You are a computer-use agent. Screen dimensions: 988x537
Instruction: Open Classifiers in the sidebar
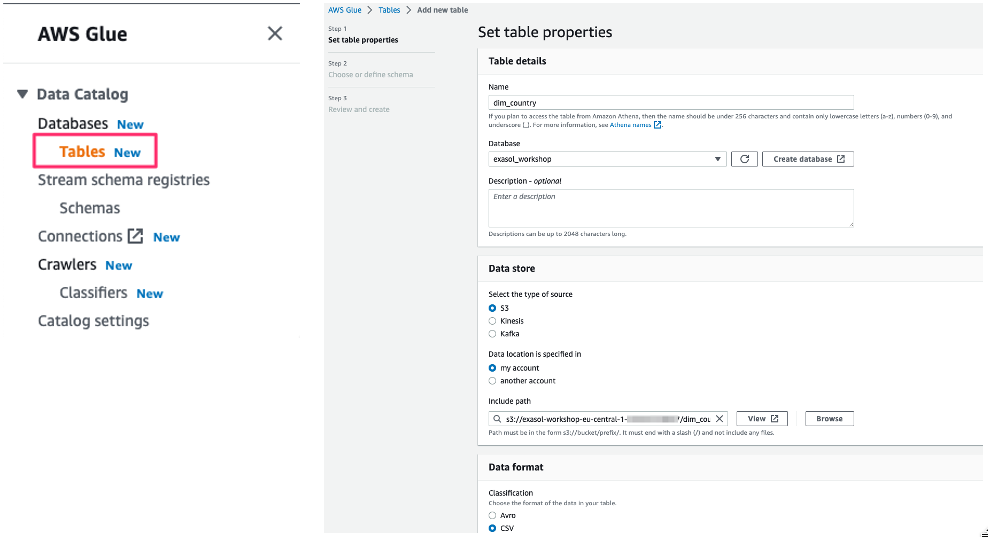coord(93,293)
